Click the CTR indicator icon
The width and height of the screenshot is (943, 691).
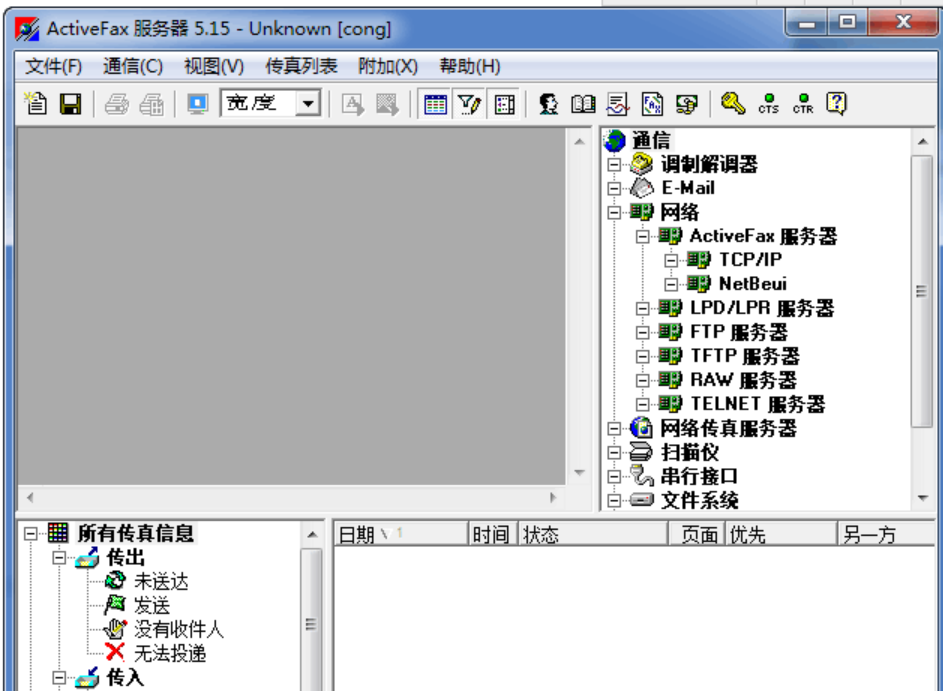[x=802, y=104]
